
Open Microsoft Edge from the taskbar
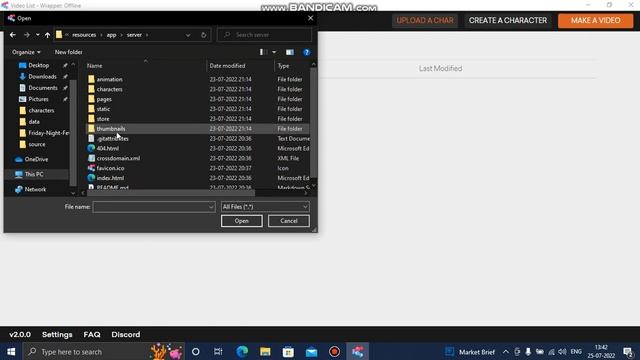[242, 352]
